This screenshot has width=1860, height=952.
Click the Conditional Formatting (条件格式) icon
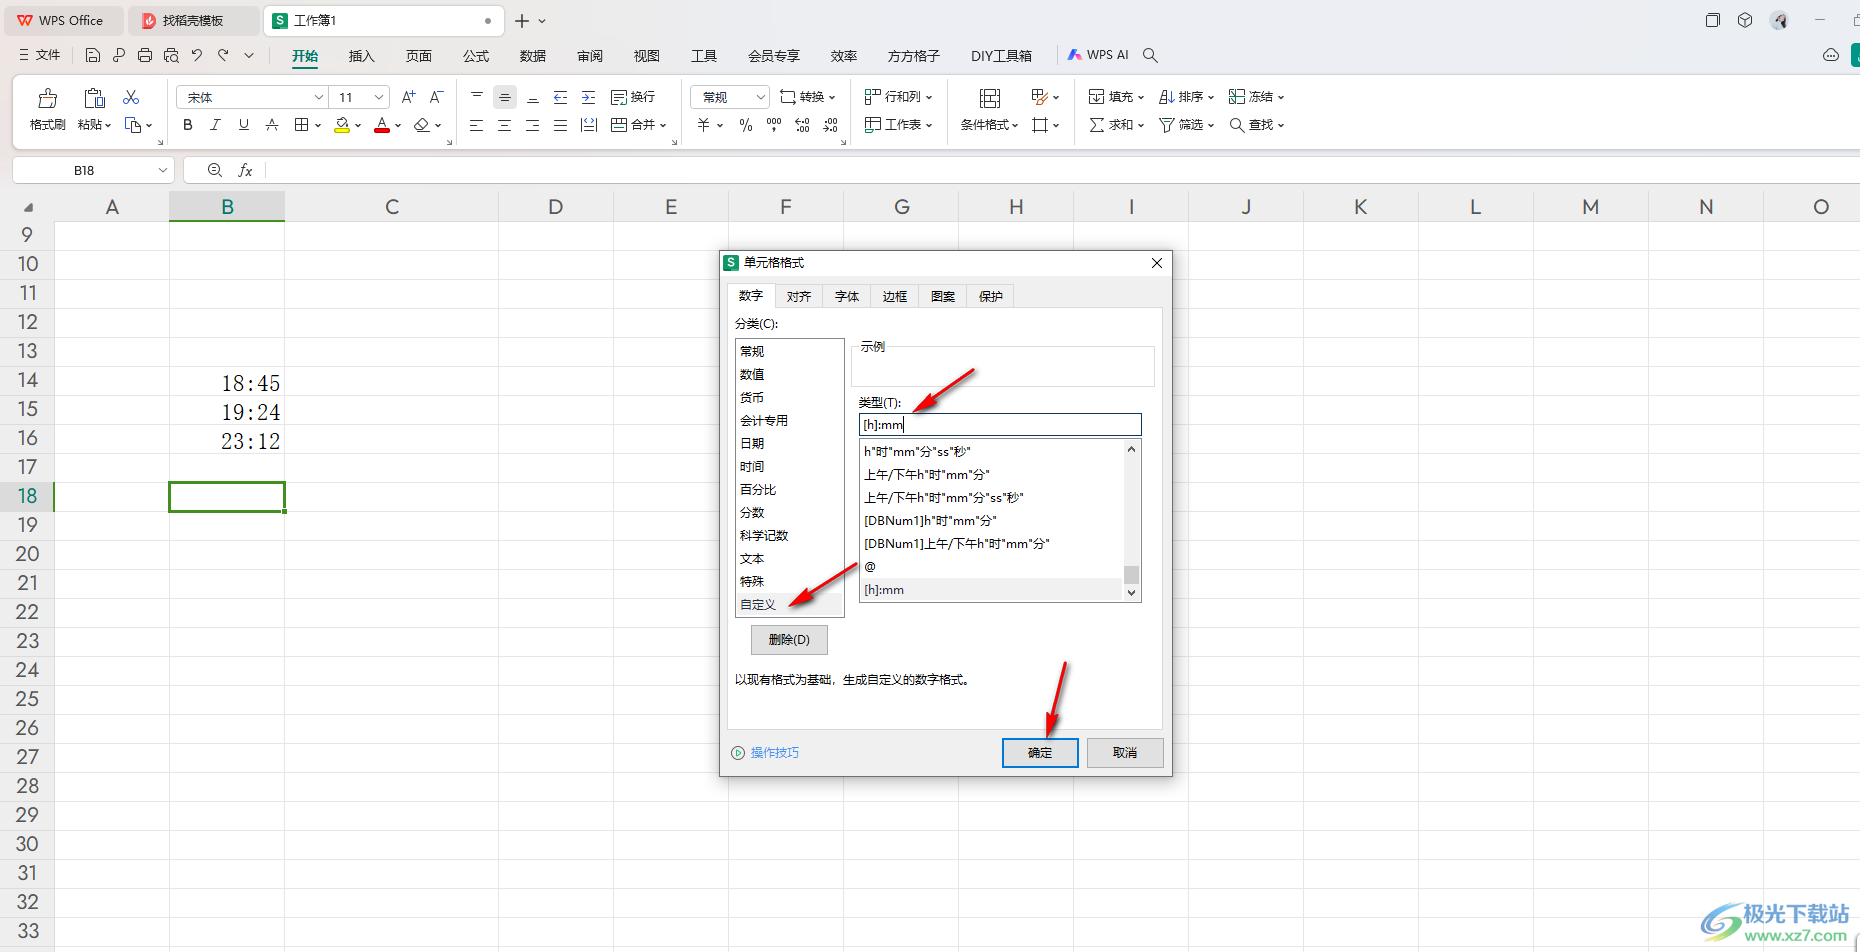tap(990, 98)
